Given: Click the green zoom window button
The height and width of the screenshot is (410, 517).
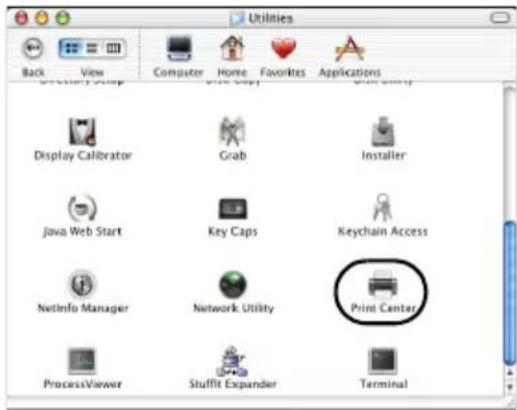Looking at the screenshot, I should pyautogui.click(x=62, y=18).
